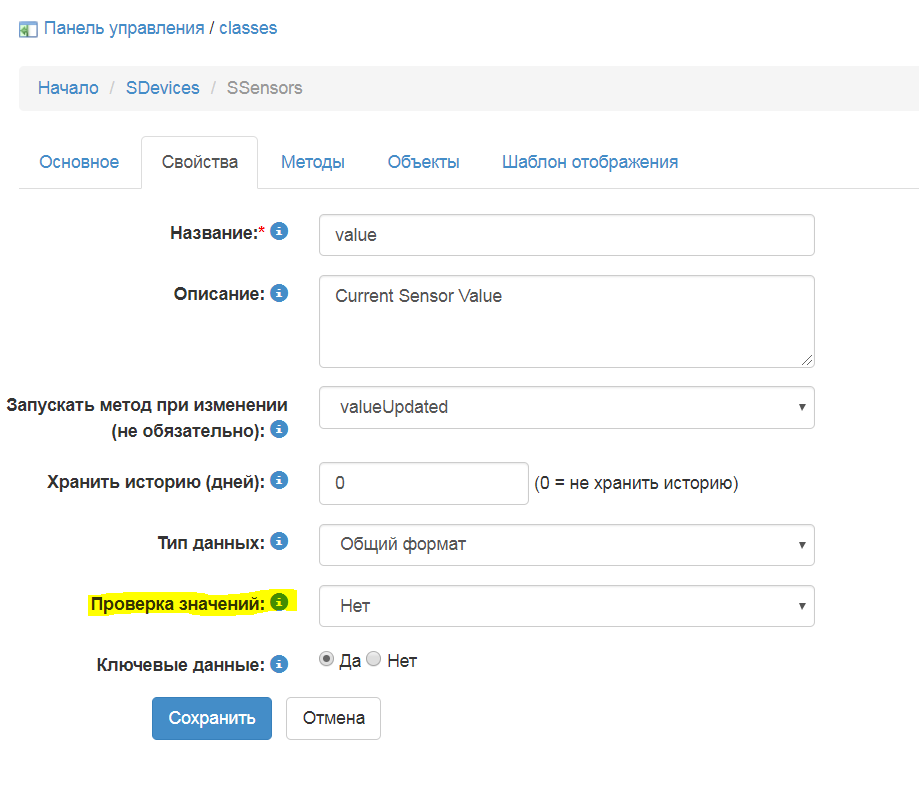Click the Название input field

[566, 235]
